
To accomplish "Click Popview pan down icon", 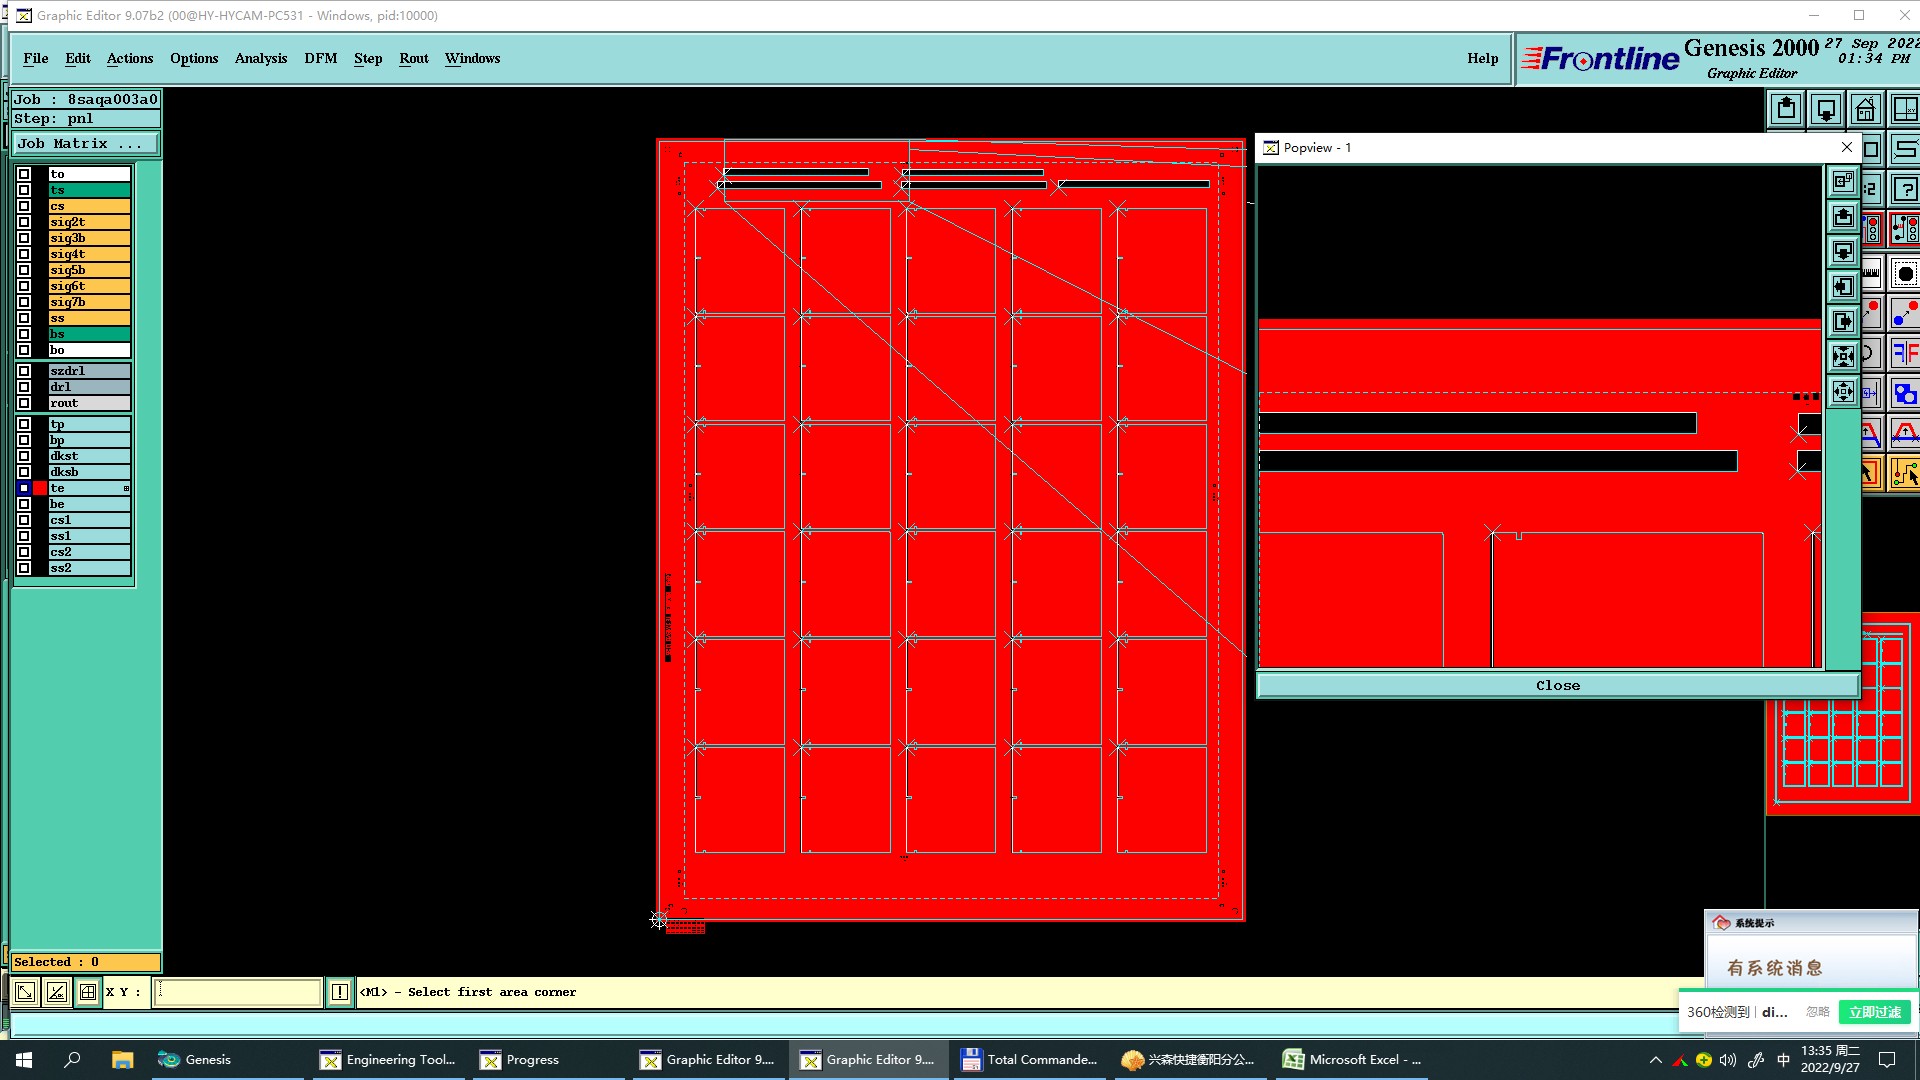I will coord(1843,251).
